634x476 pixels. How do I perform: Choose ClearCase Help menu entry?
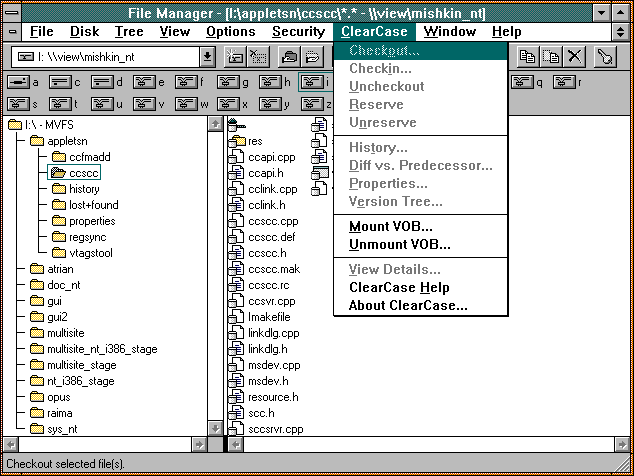(421, 288)
